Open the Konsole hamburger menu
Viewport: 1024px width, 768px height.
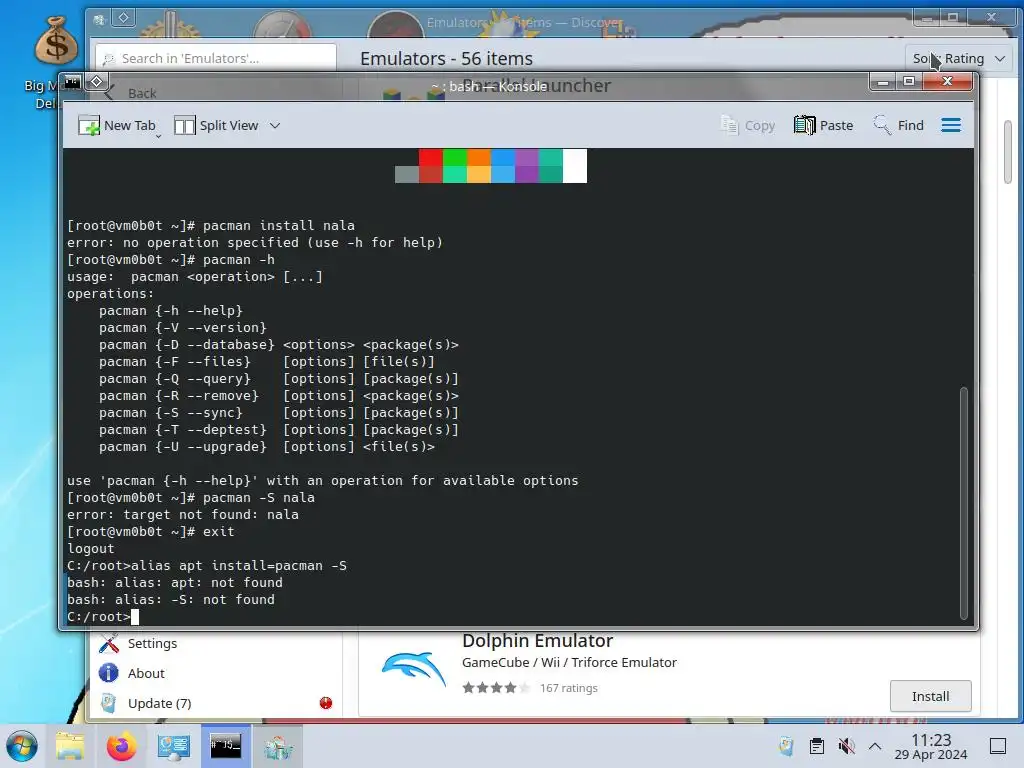tap(951, 125)
